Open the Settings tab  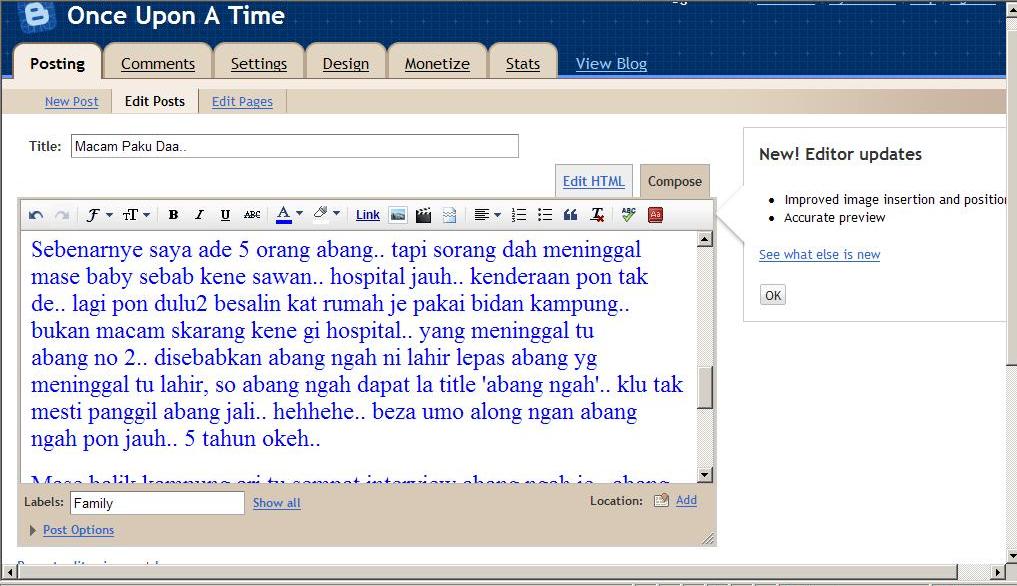(259, 64)
